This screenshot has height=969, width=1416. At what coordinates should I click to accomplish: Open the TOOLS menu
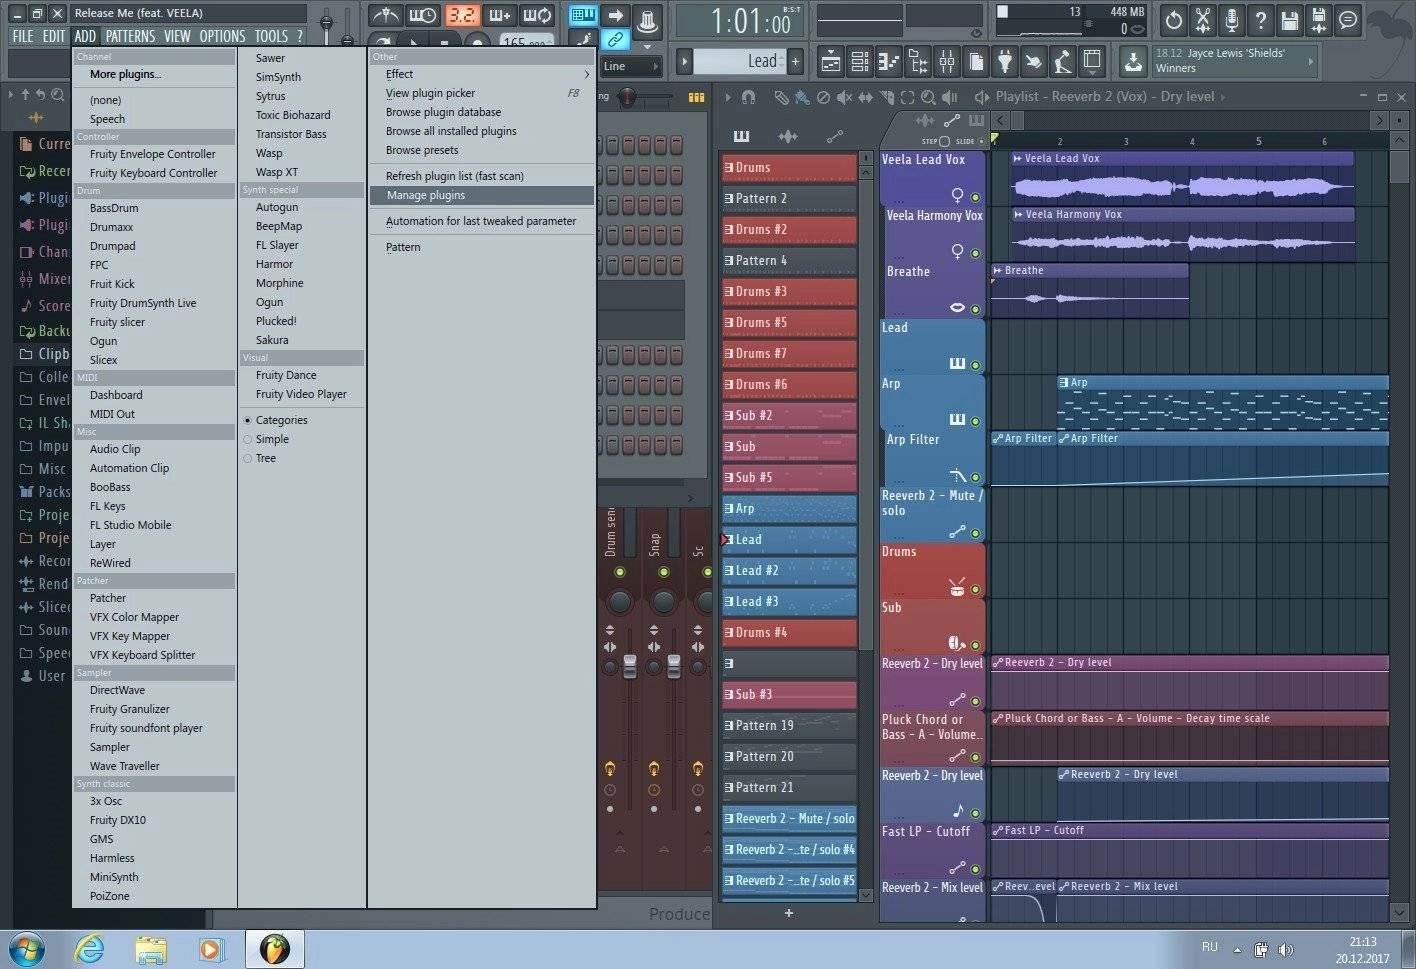(271, 36)
